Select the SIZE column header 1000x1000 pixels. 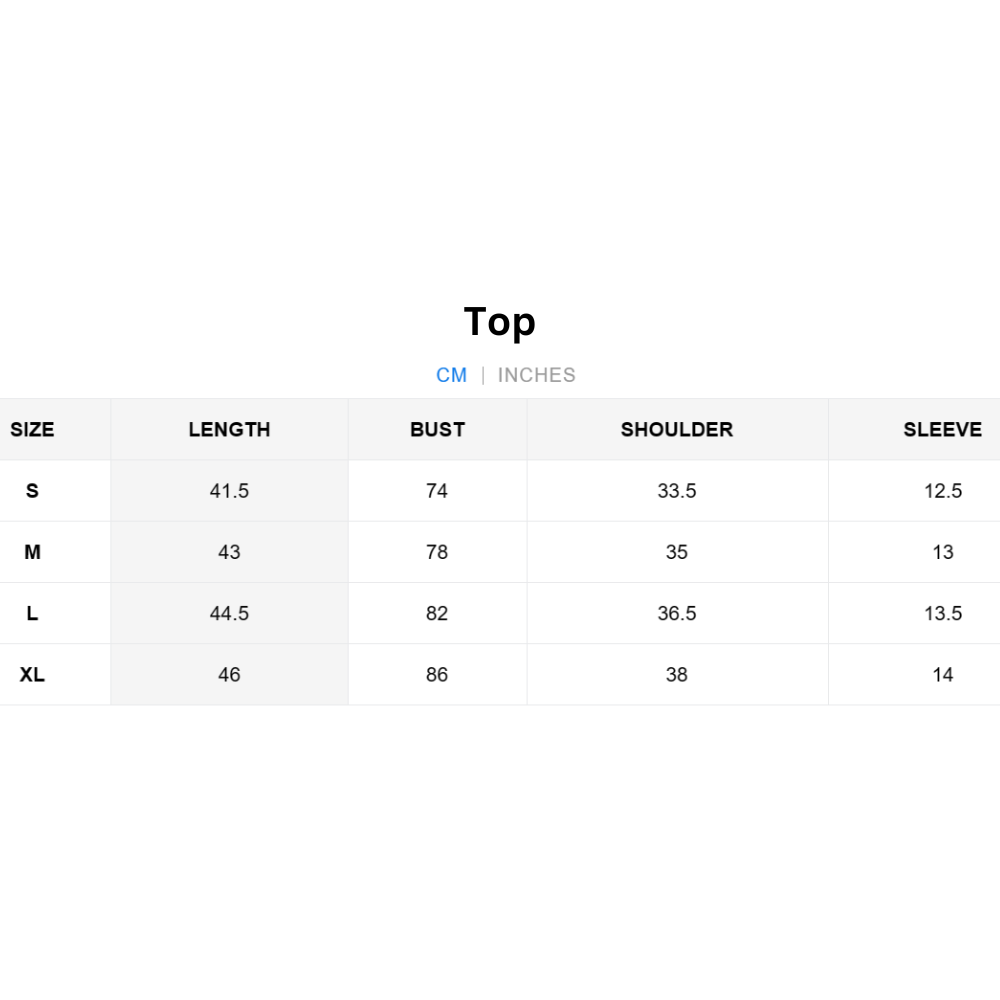tap(32, 429)
